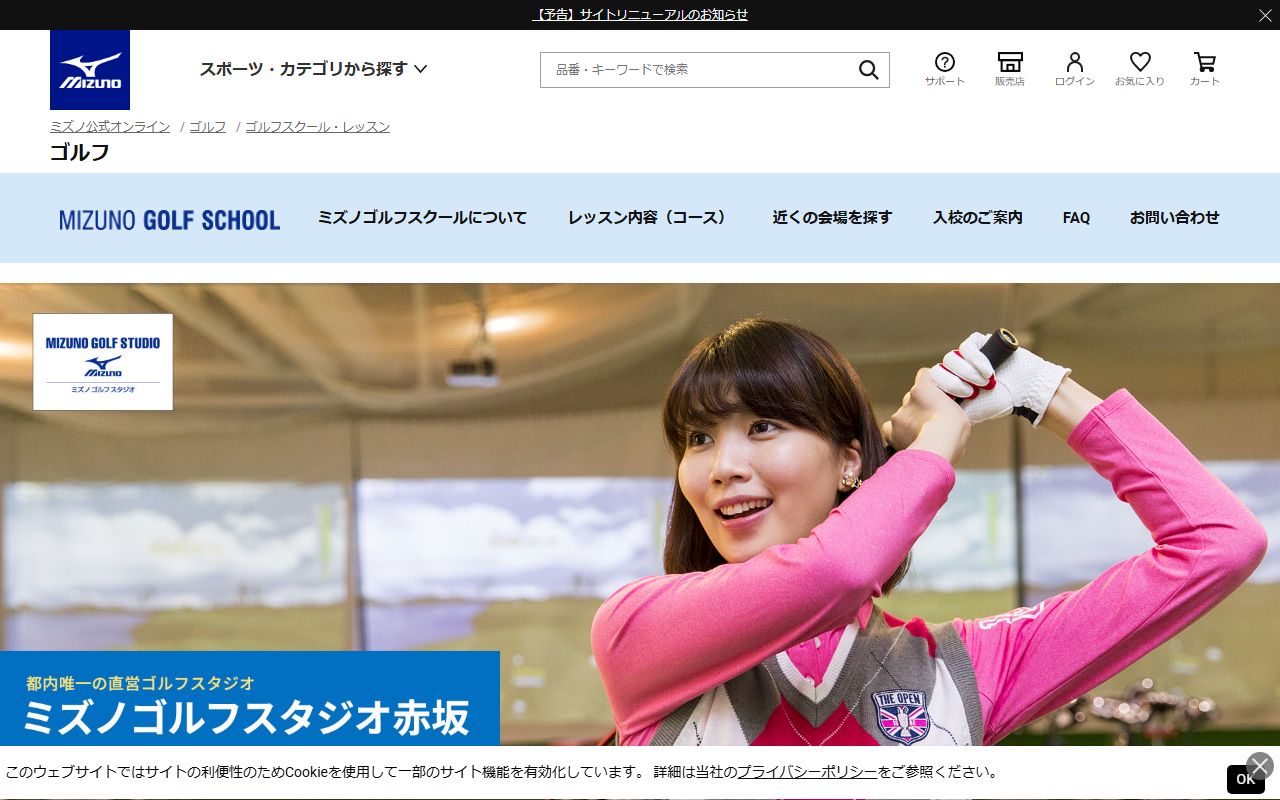
Task: Click the ミズノゴルフスタジオ赤坂 banner heading
Action: (246, 718)
